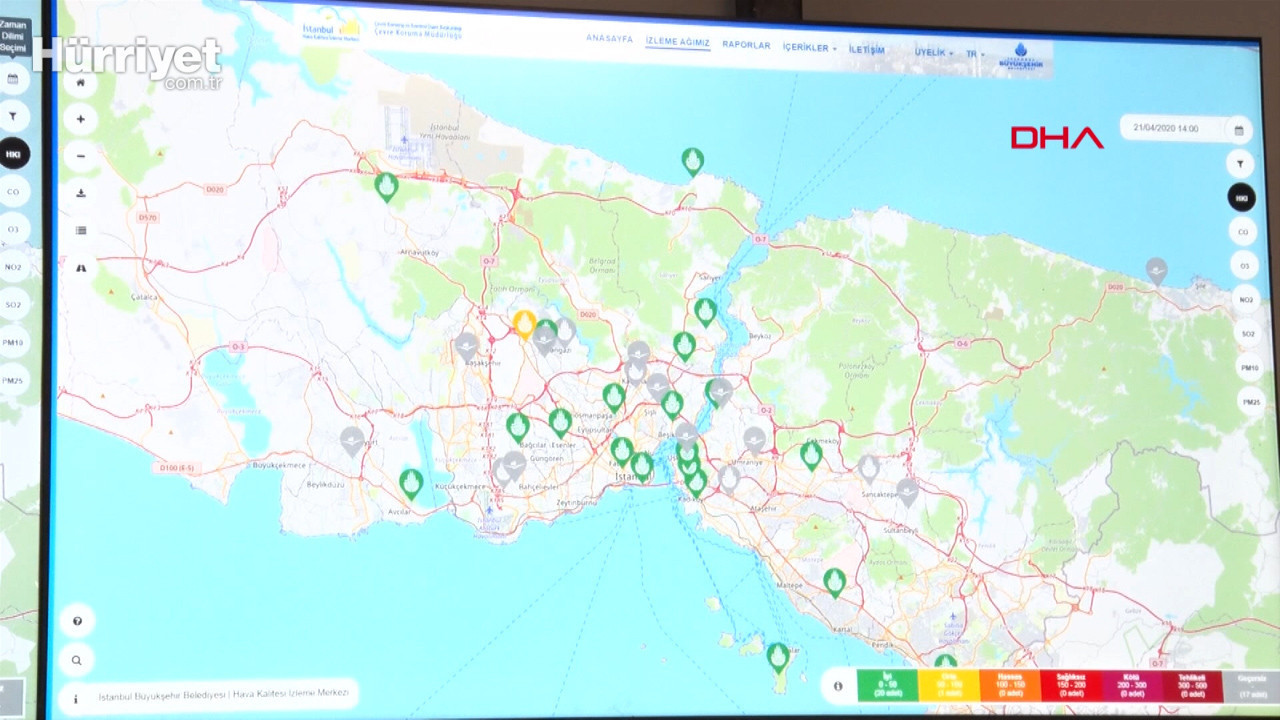Expand the İçerikler dropdown menu
This screenshot has height=720, width=1280.
click(809, 47)
